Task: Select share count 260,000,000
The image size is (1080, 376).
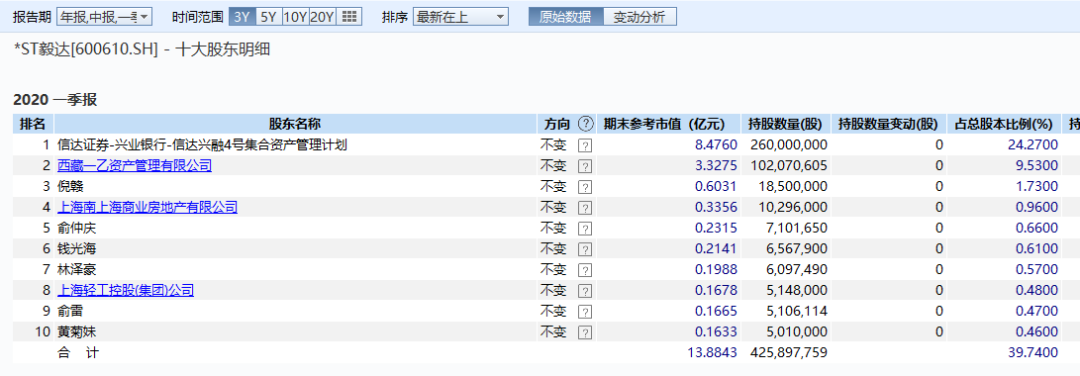Action: [x=789, y=145]
